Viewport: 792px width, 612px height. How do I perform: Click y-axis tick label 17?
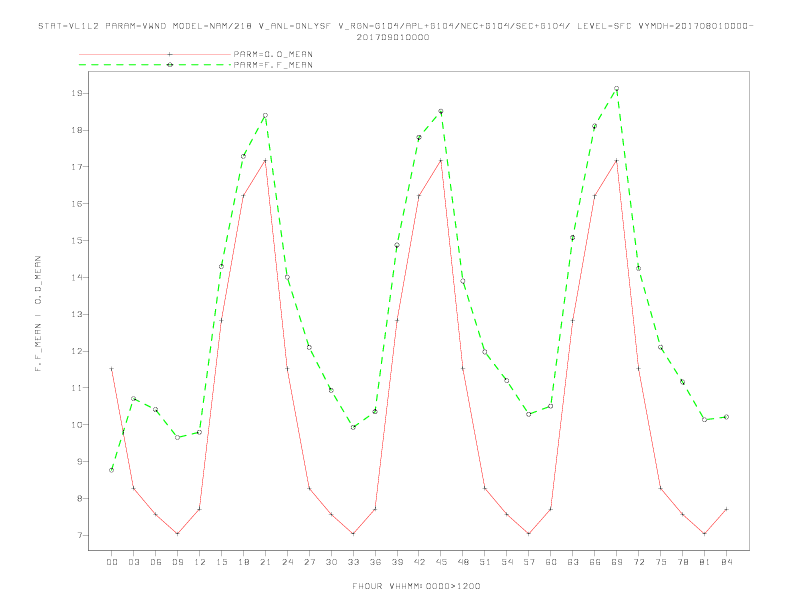click(x=77, y=167)
